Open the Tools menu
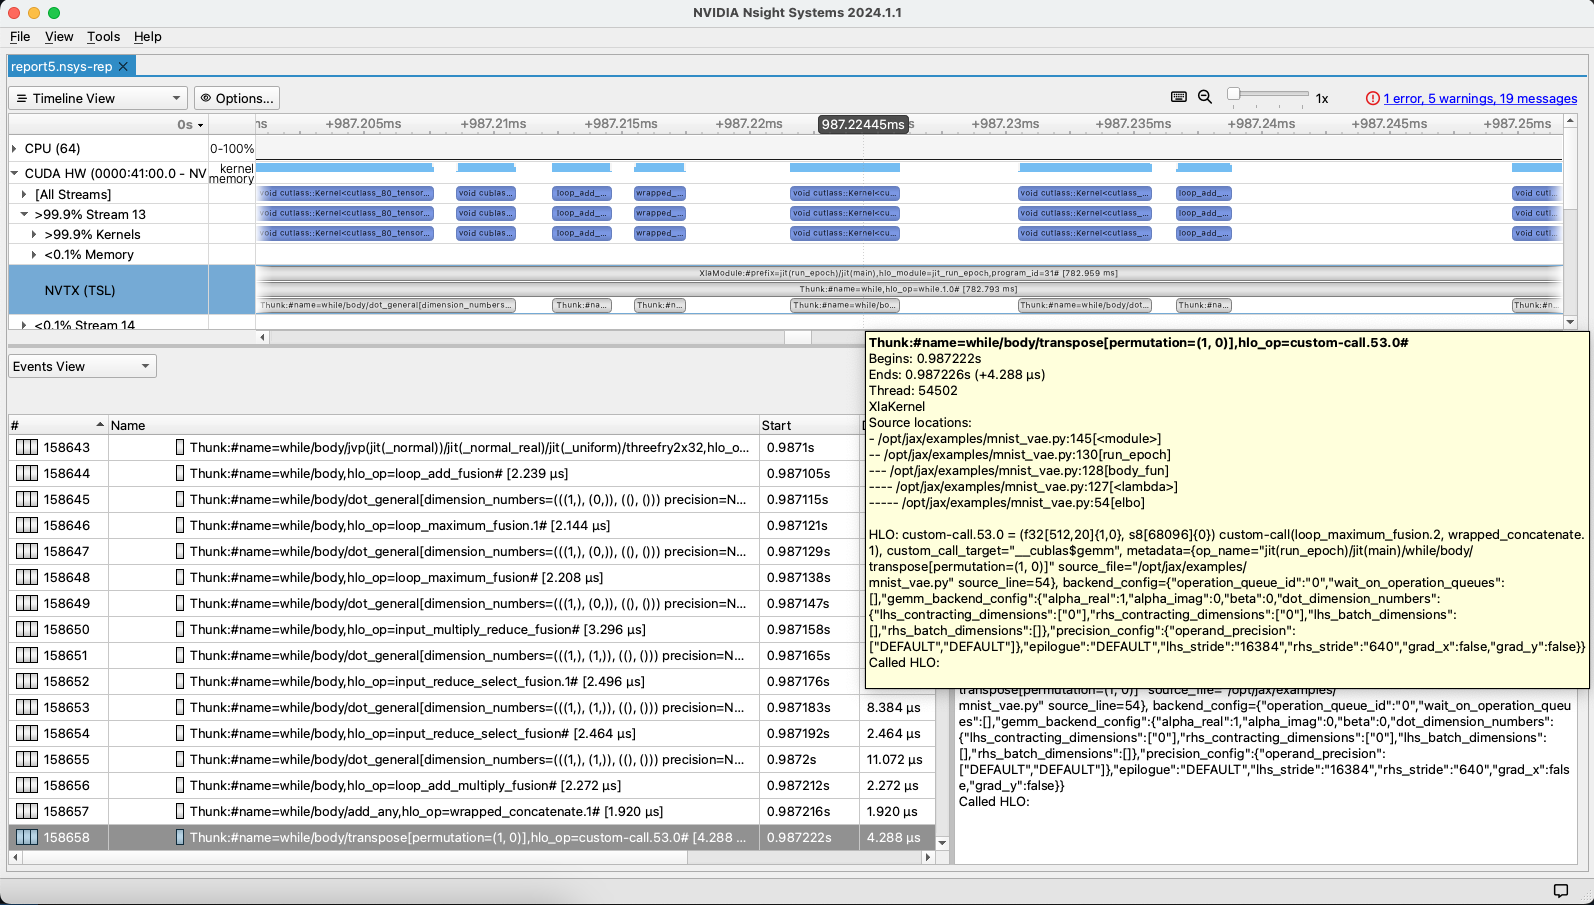The image size is (1594, 905). [x=103, y=37]
